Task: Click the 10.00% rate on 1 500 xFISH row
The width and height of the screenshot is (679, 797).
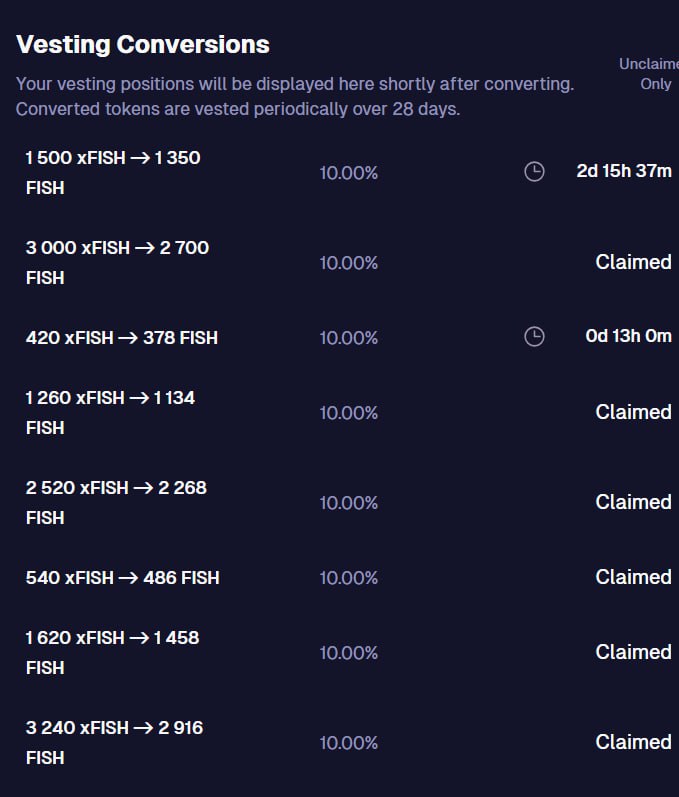Action: click(x=349, y=173)
